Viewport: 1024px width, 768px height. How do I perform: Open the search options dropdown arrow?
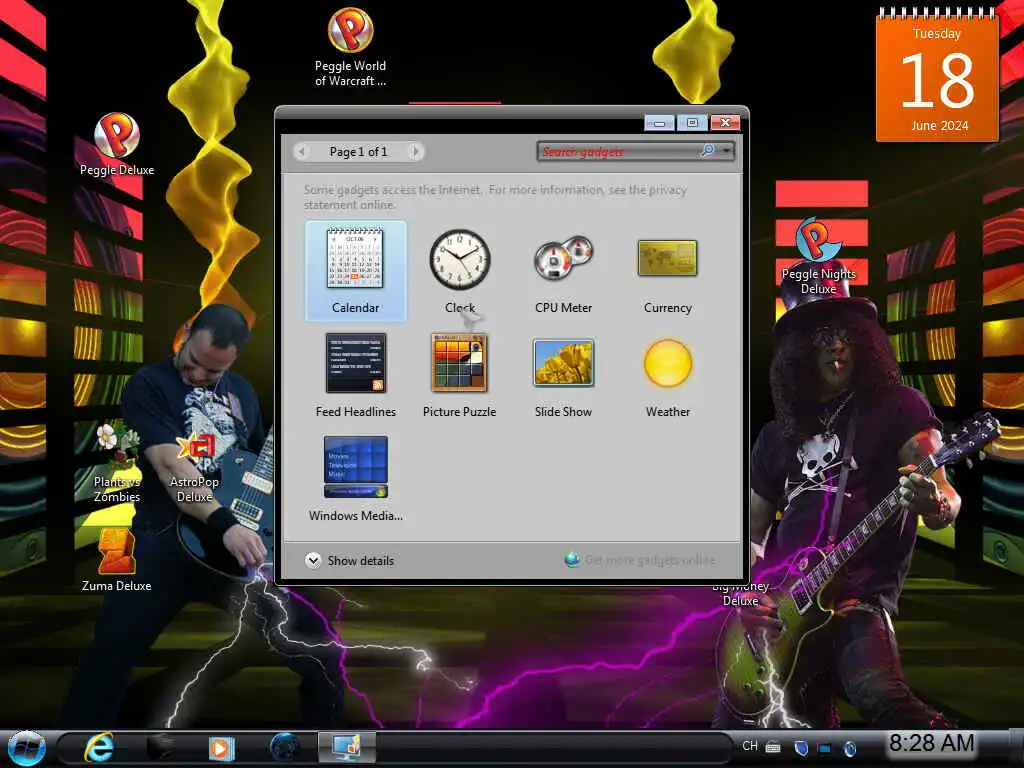click(x=726, y=151)
